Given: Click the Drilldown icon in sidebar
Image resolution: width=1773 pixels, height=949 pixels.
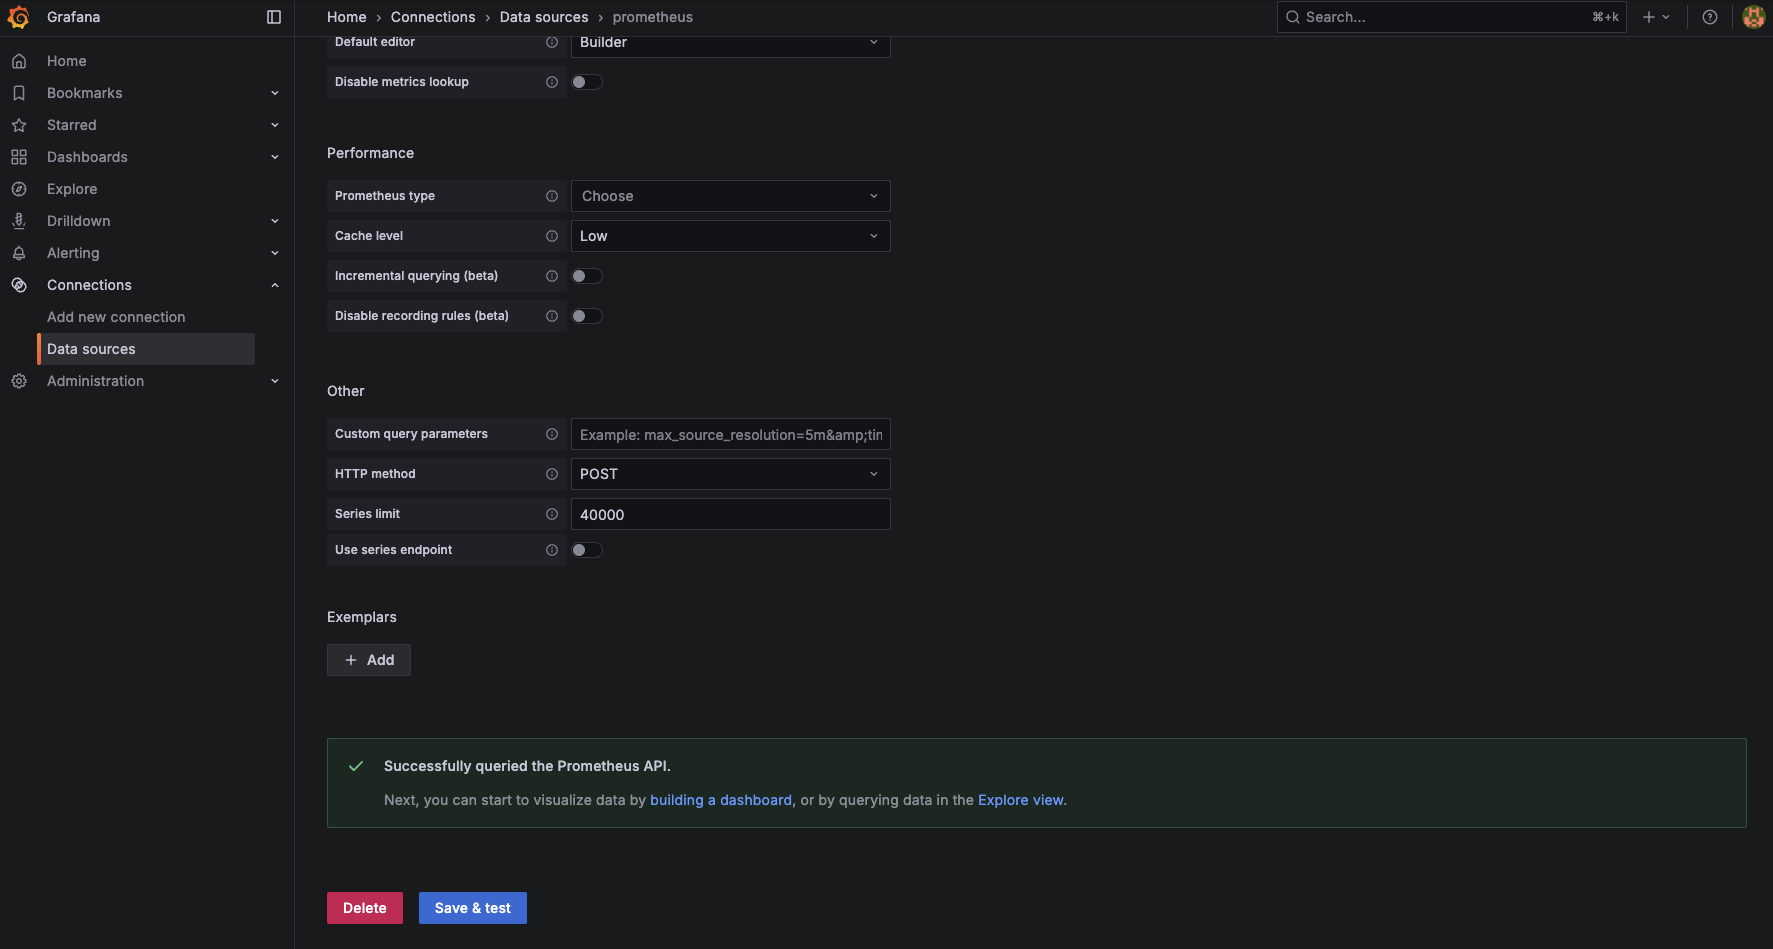Looking at the screenshot, I should coord(19,221).
